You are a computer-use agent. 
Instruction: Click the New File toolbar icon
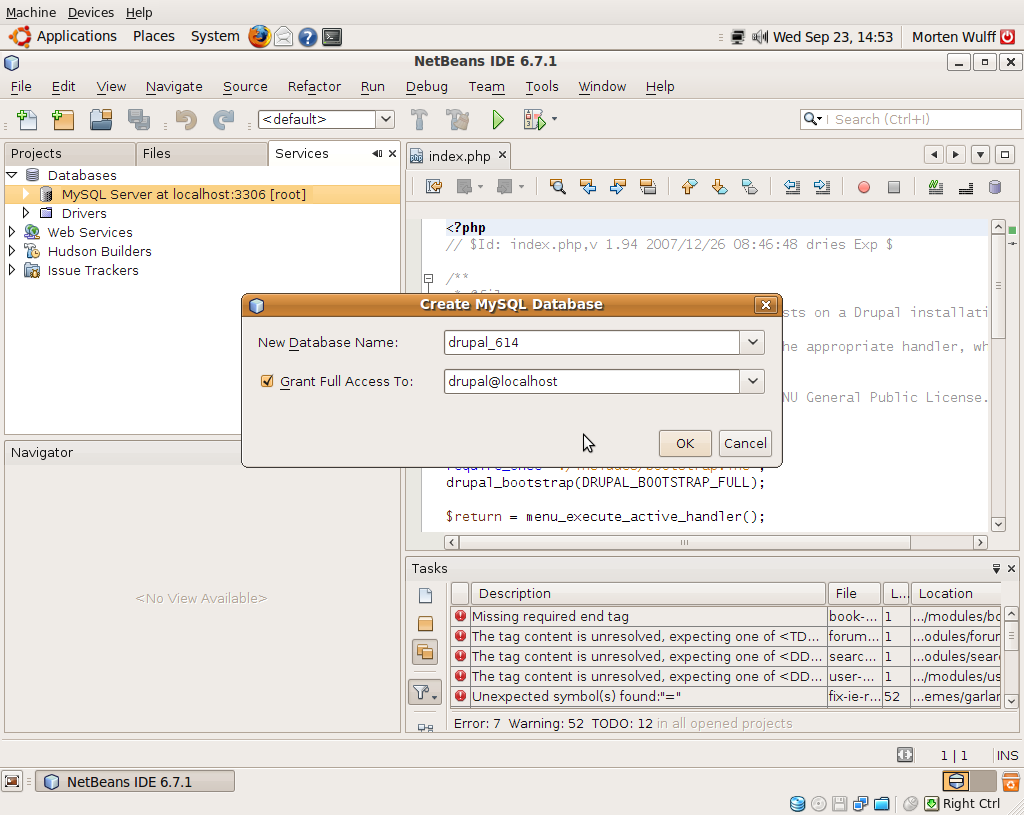27,120
